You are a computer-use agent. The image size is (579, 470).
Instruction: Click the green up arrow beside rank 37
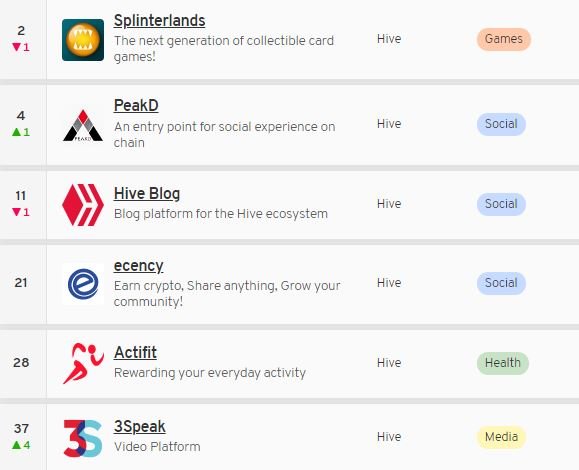(16, 445)
